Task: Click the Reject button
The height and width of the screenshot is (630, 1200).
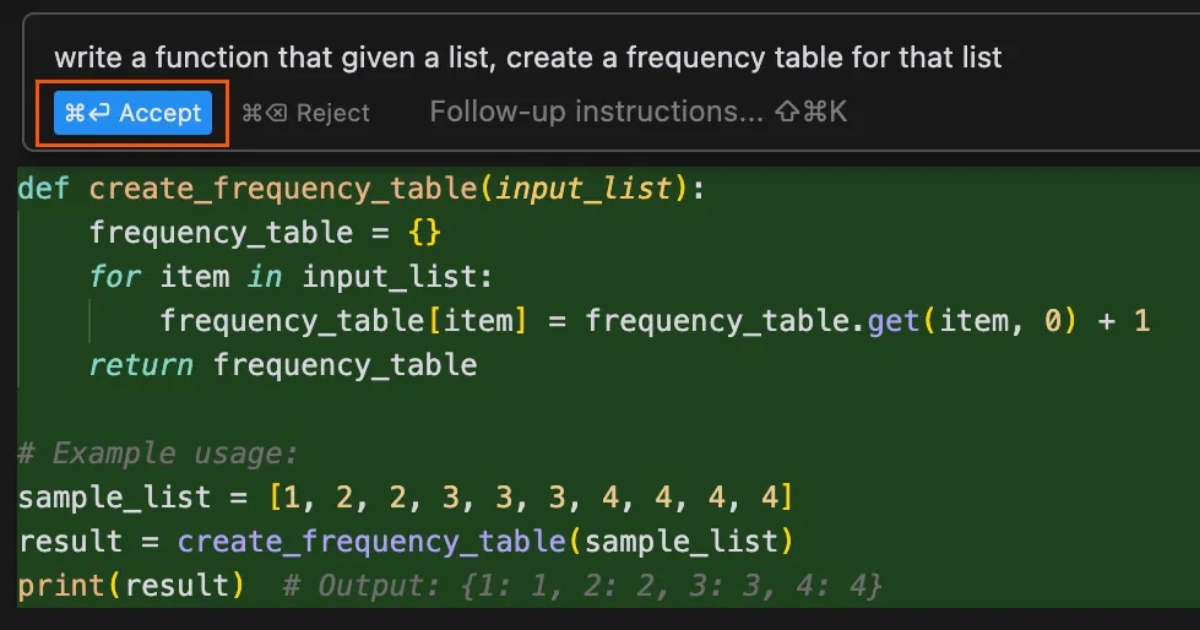Action: (x=332, y=113)
